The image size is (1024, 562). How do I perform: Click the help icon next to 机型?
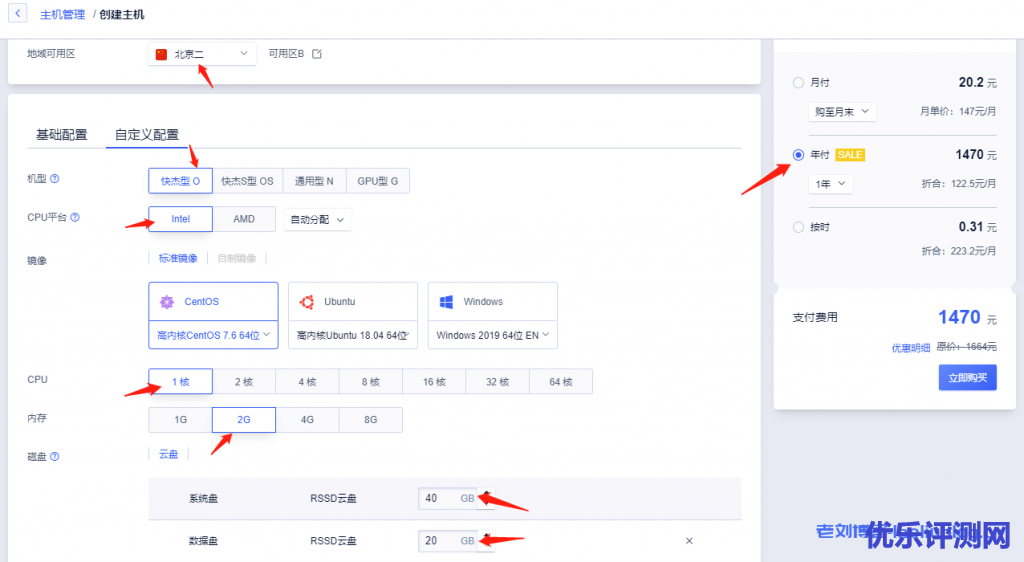(55, 179)
